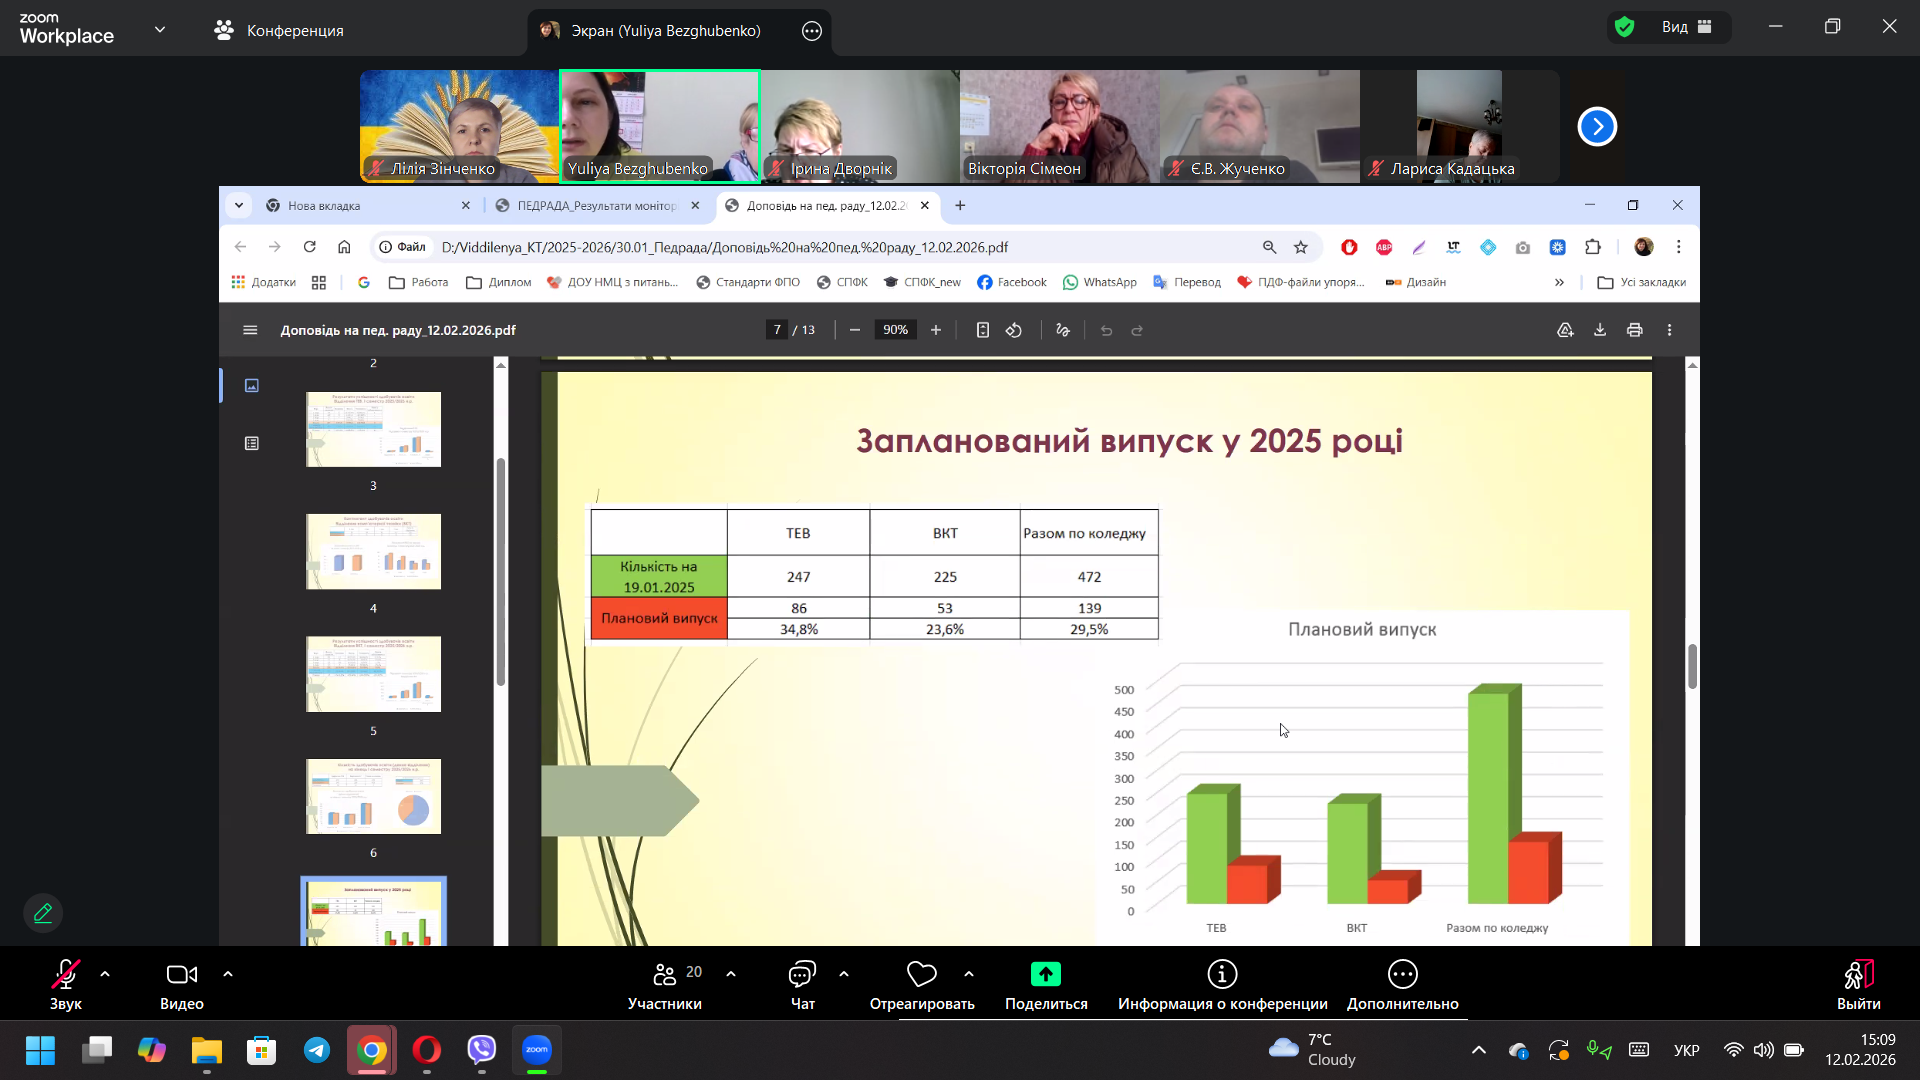Select page 4 thumbnail in sidebar
The height and width of the screenshot is (1080, 1920).
pyautogui.click(x=373, y=552)
